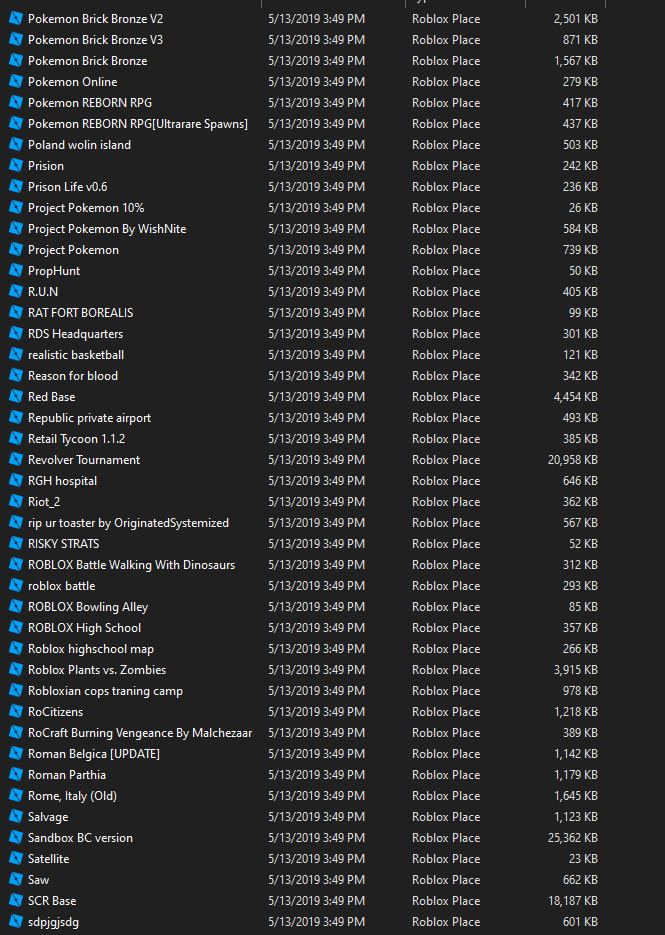Select the icon for RAT FORT BOREALIS
The width and height of the screenshot is (665, 935).
click(x=16, y=312)
